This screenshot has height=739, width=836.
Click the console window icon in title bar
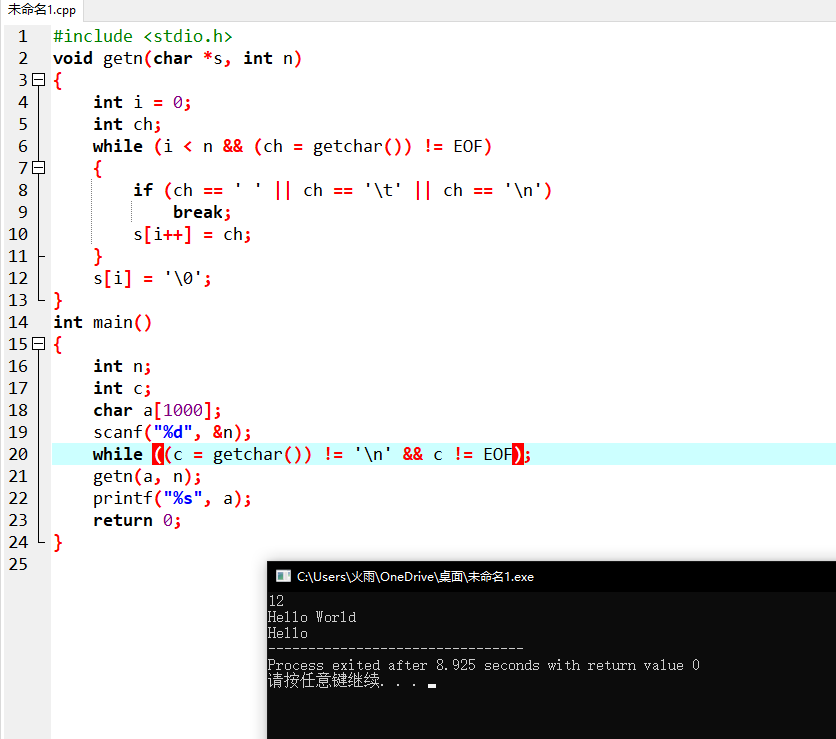click(x=283, y=576)
